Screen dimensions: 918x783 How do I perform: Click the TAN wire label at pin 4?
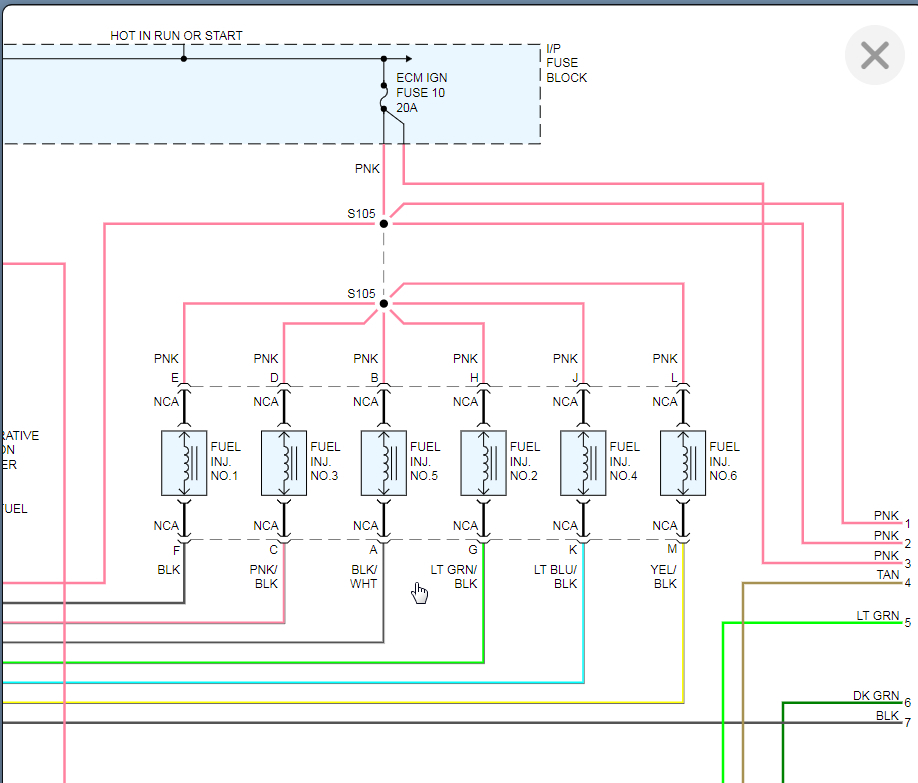(x=887, y=575)
